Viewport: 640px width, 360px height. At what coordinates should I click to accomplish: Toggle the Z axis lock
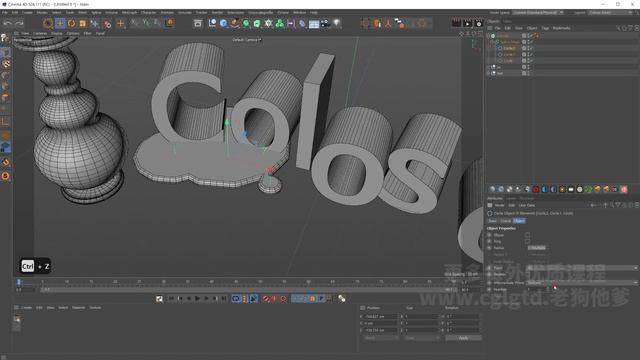(x=157, y=24)
